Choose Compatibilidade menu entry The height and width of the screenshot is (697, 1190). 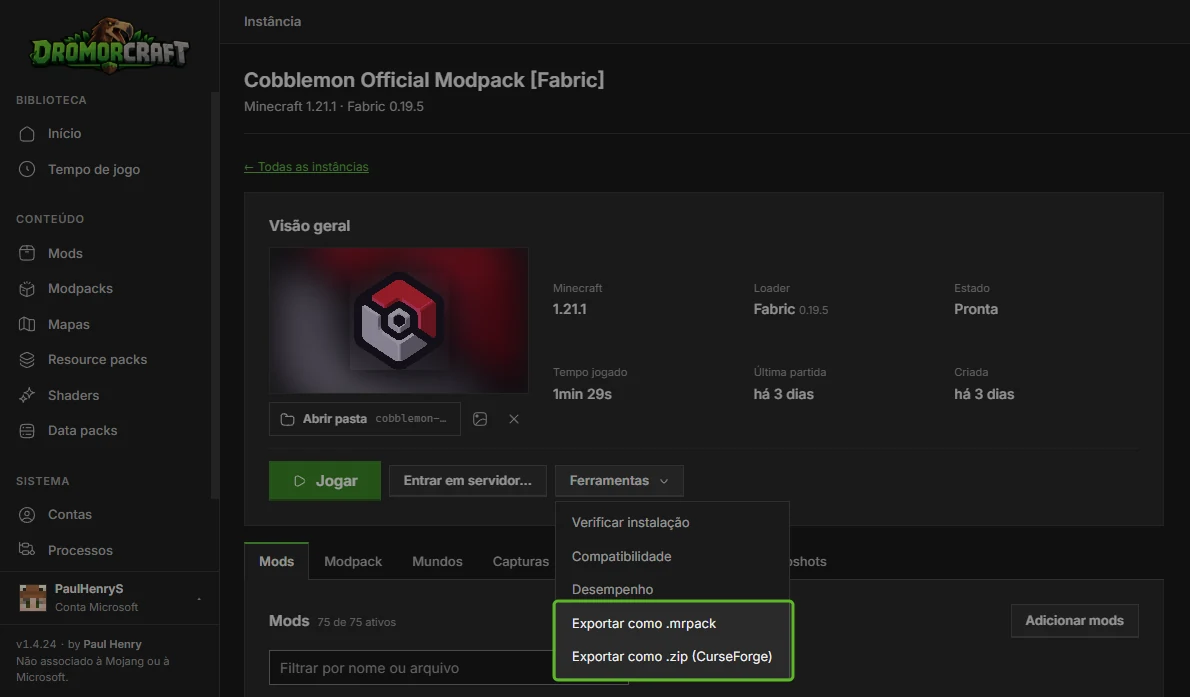621,557
